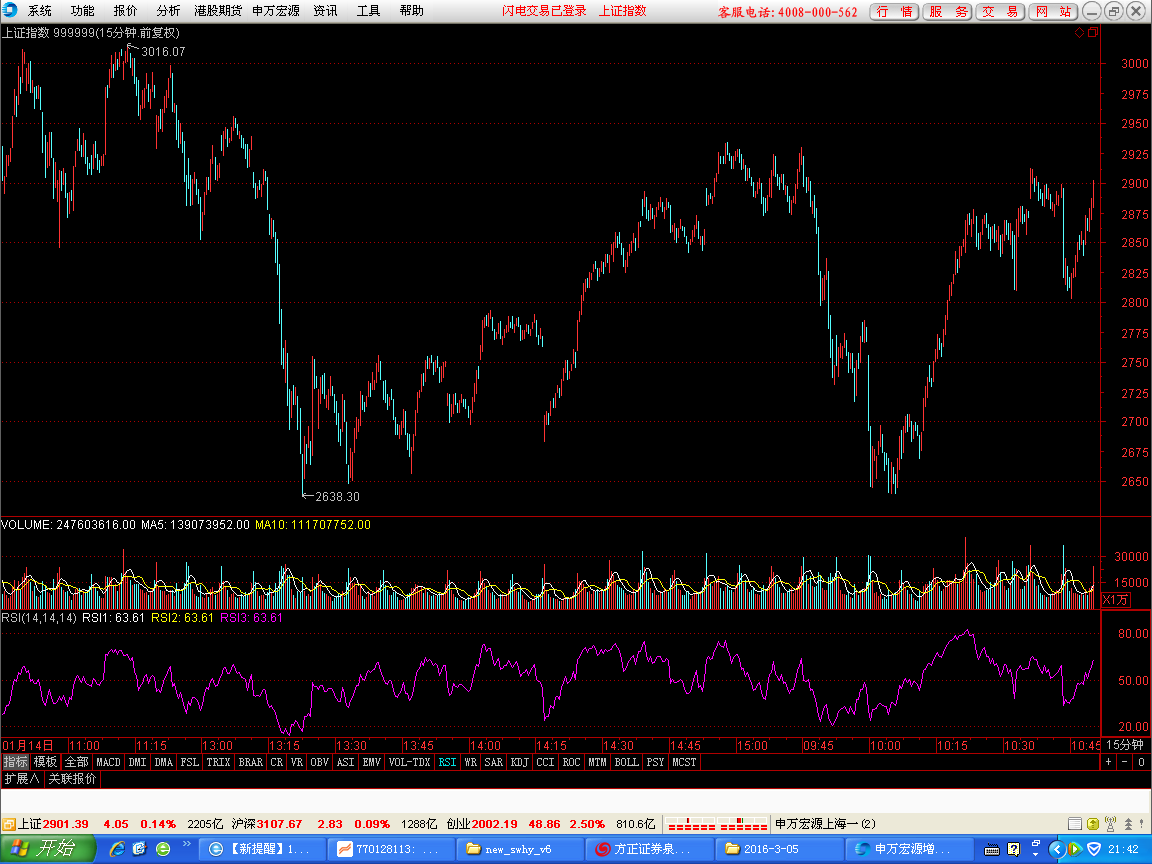Click the 行情 button
This screenshot has width=1152, height=864.
pos(894,12)
